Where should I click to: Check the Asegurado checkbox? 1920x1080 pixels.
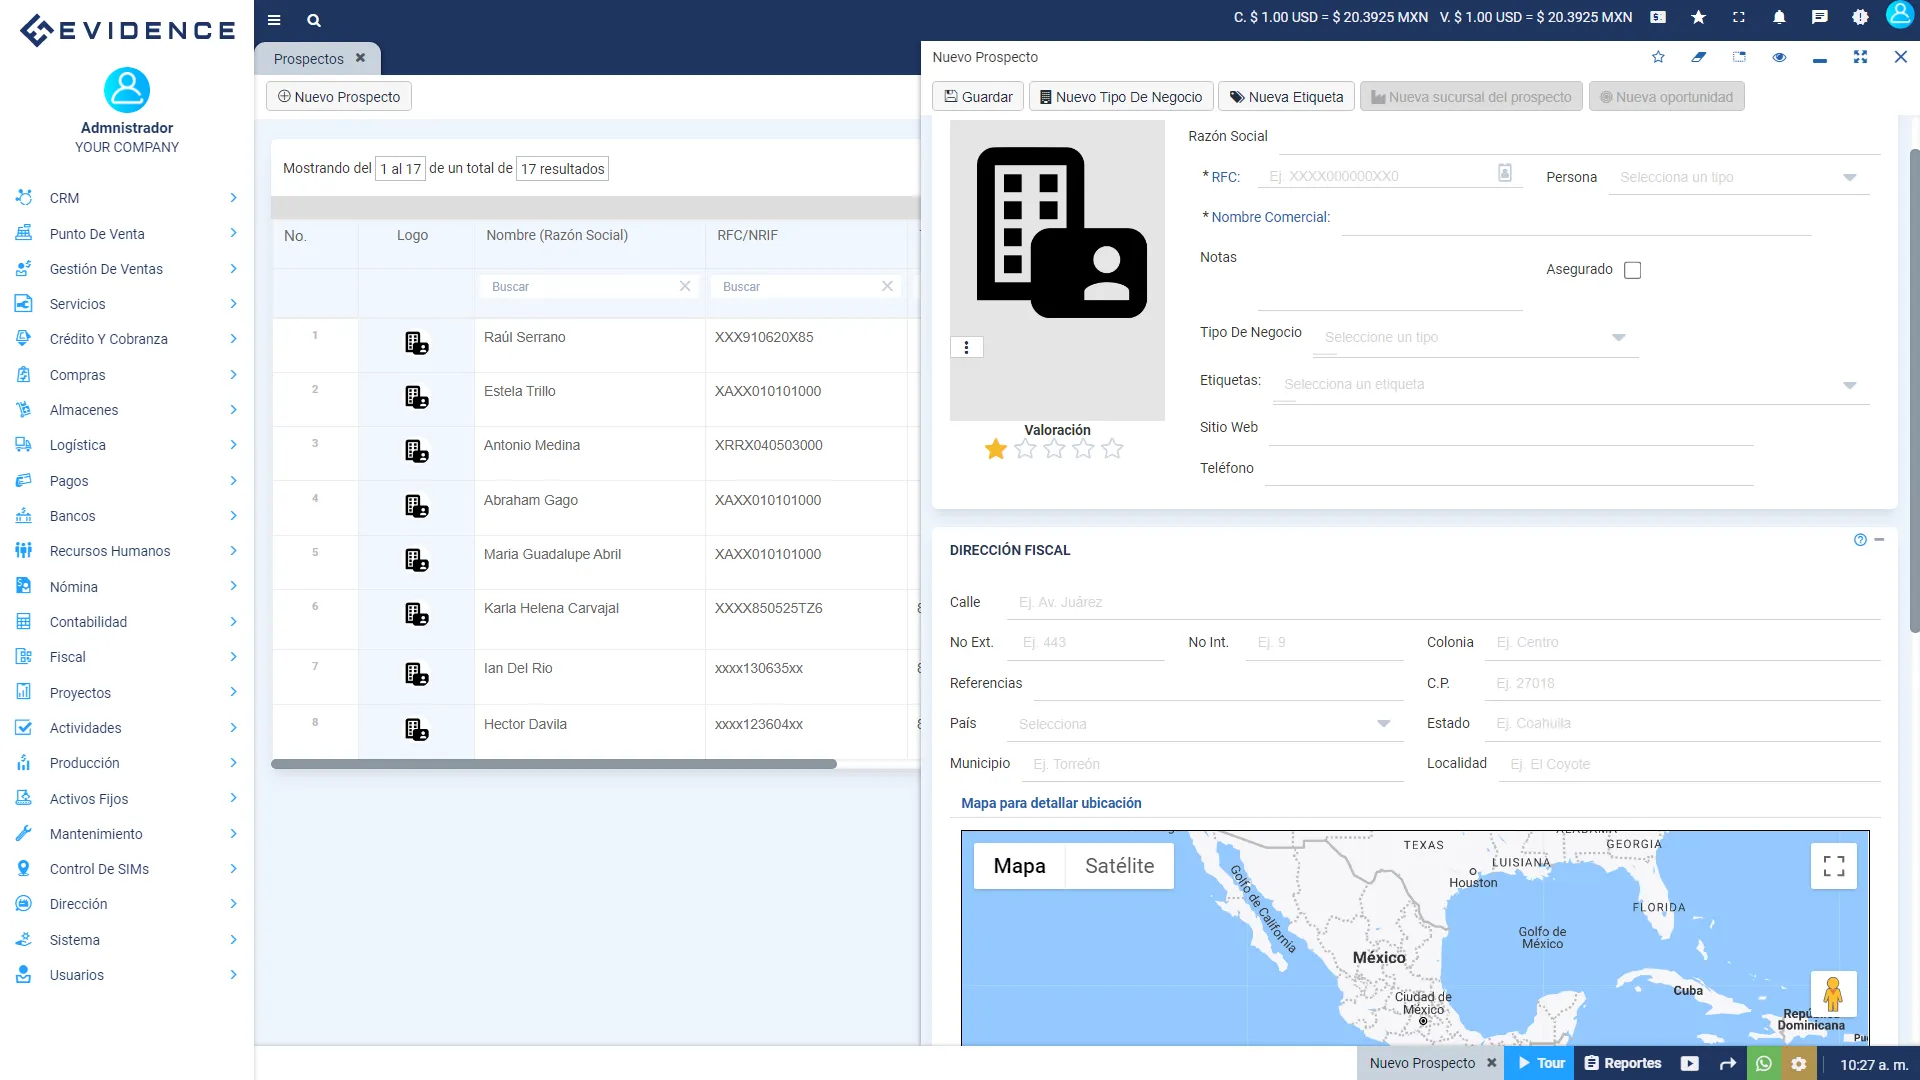coord(1632,270)
